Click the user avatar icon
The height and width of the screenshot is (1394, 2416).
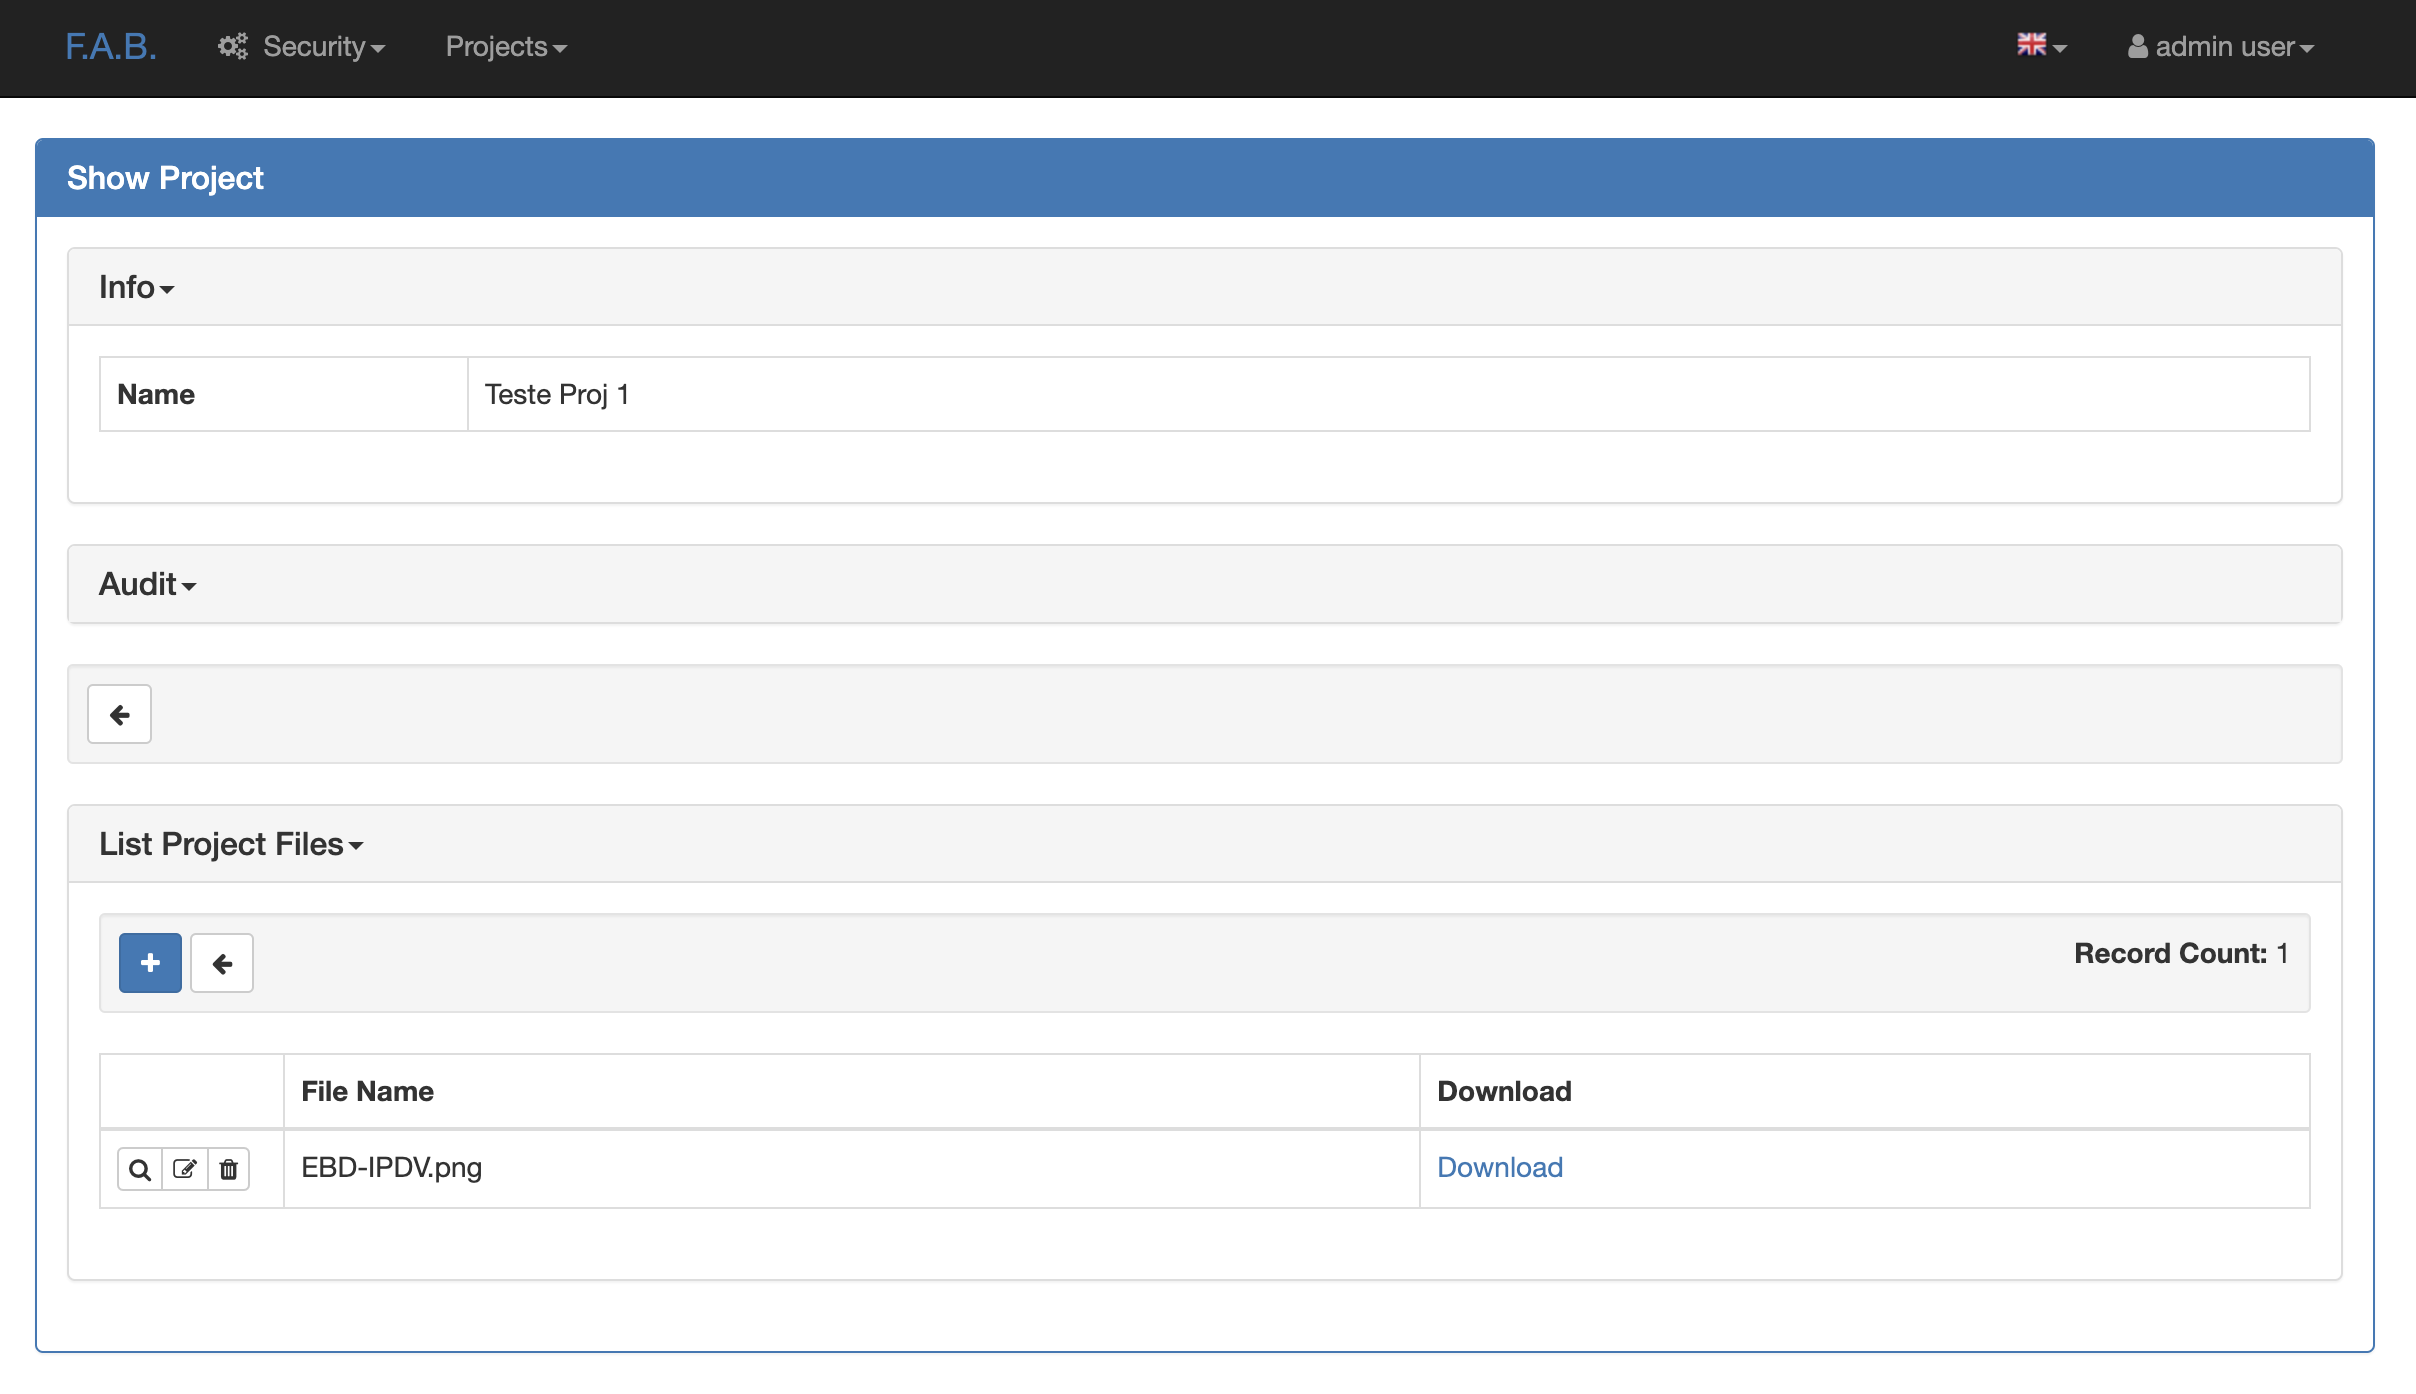pyautogui.click(x=2138, y=45)
